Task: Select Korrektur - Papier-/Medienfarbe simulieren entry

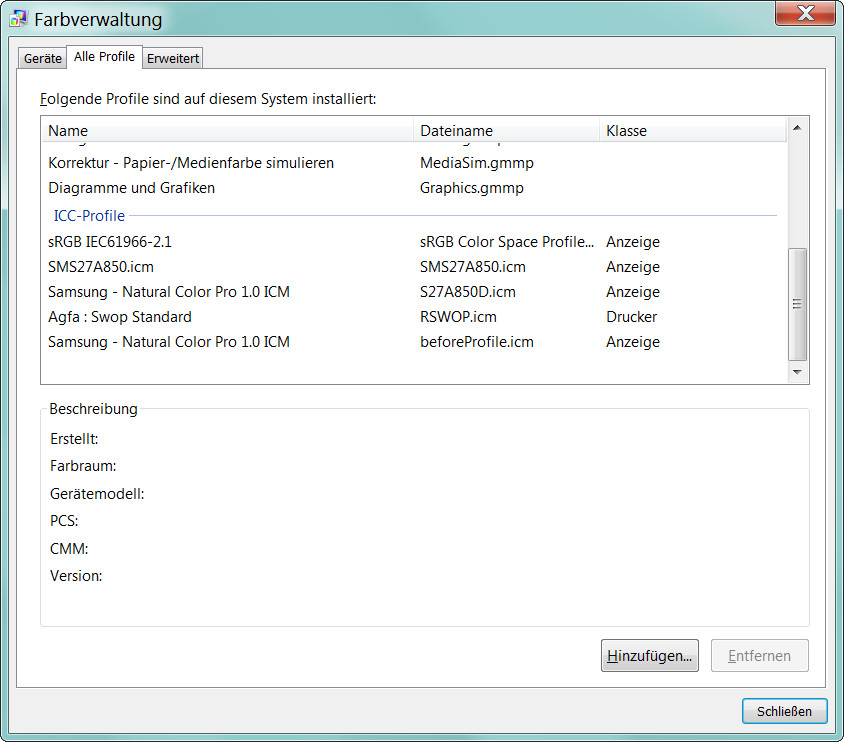Action: tap(191, 162)
